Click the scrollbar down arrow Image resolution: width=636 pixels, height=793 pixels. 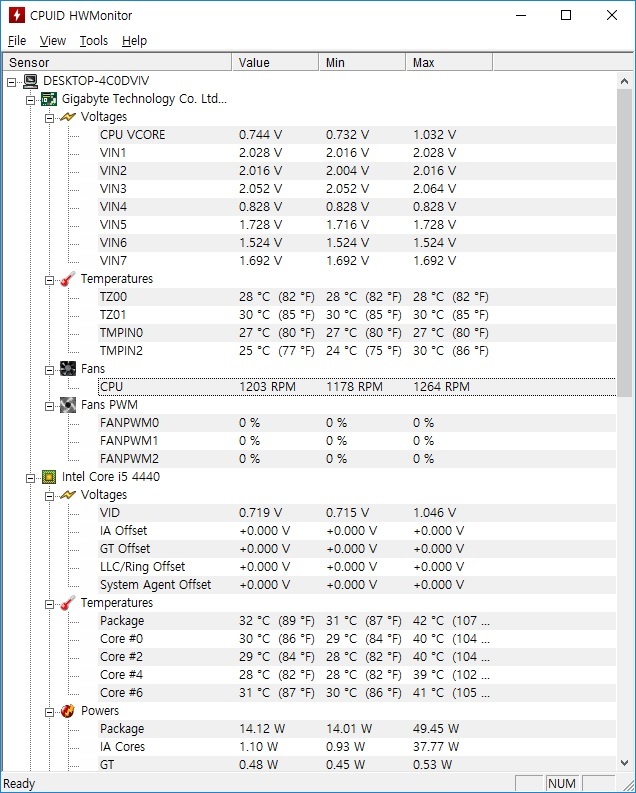(624, 763)
